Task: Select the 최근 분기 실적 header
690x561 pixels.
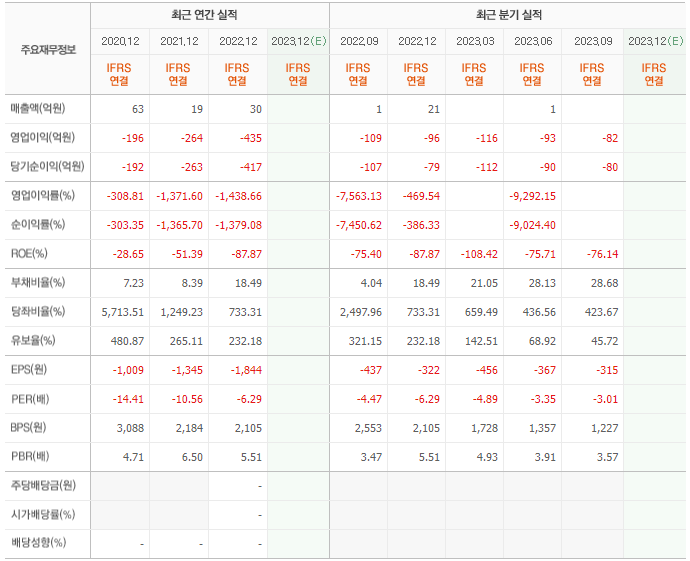Action: 509,15
